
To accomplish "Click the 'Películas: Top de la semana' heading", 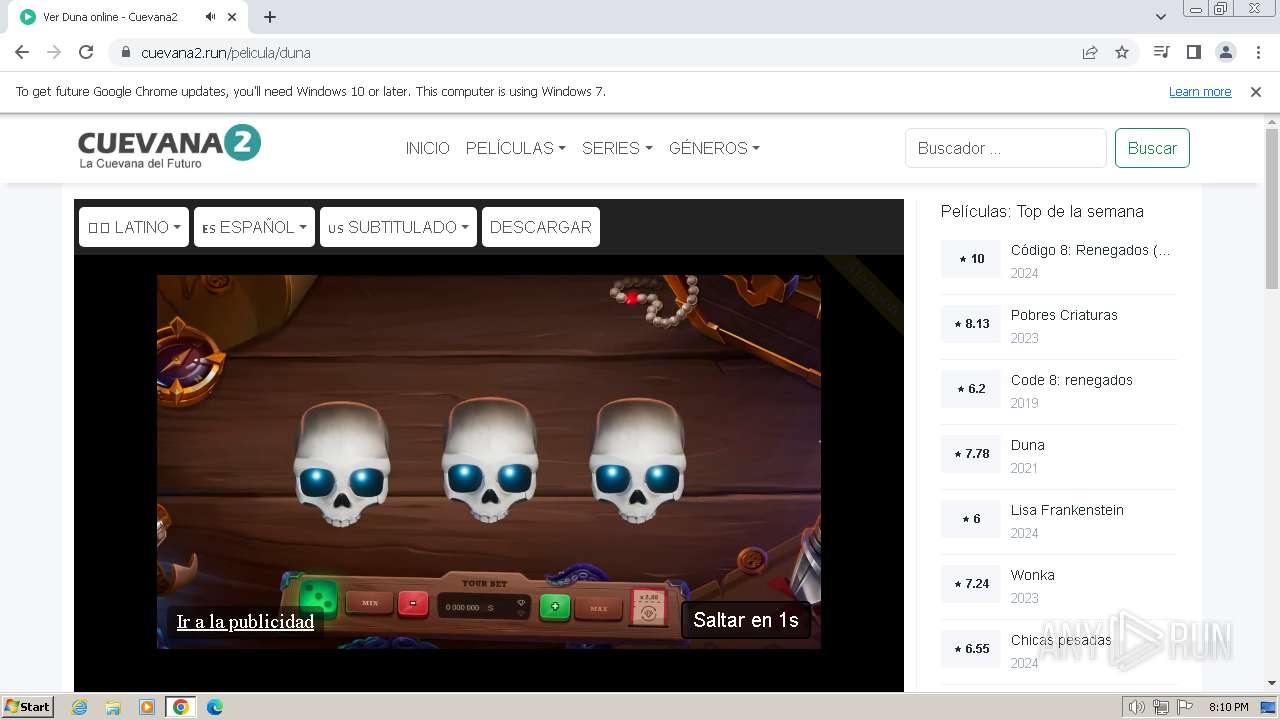I will [x=1042, y=211].
